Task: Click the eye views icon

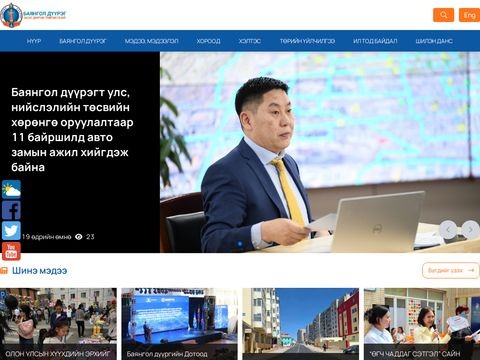Action: tap(79, 237)
